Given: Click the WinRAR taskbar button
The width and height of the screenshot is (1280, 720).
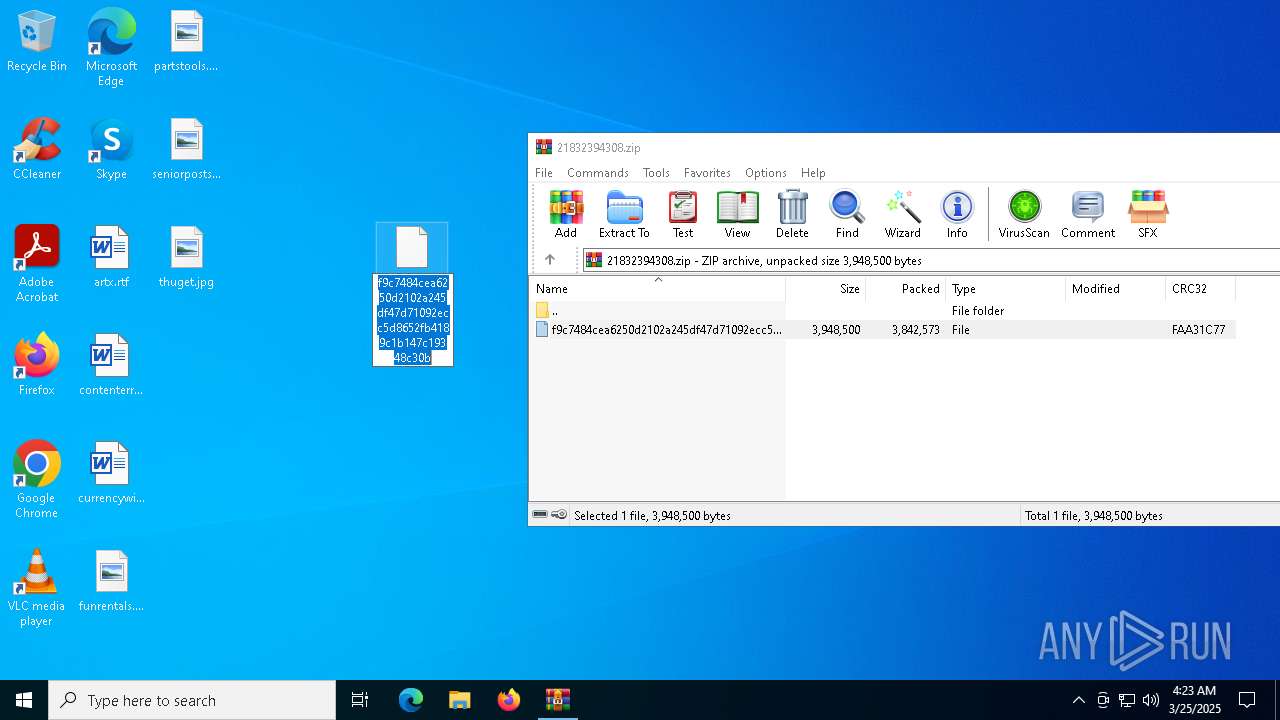Looking at the screenshot, I should (558, 700).
